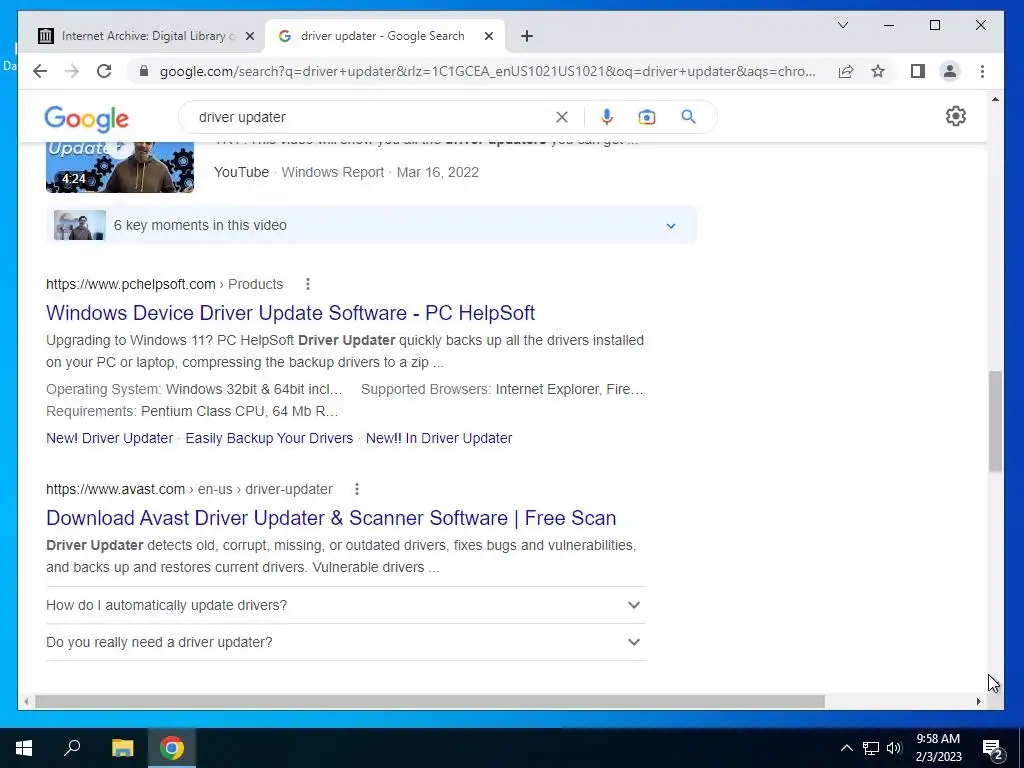Open the taskbar clock showing 9:58 AM
Screen dimensions: 1024x768
(x=938, y=748)
